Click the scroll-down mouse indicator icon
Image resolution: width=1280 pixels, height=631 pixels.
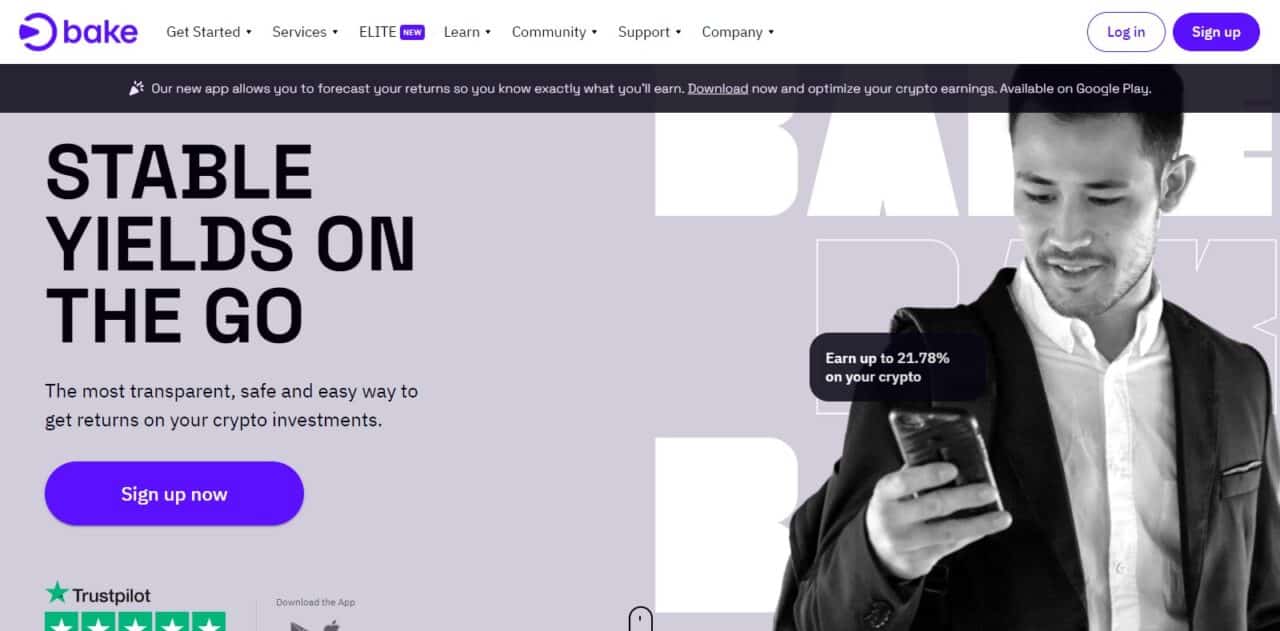click(640, 619)
